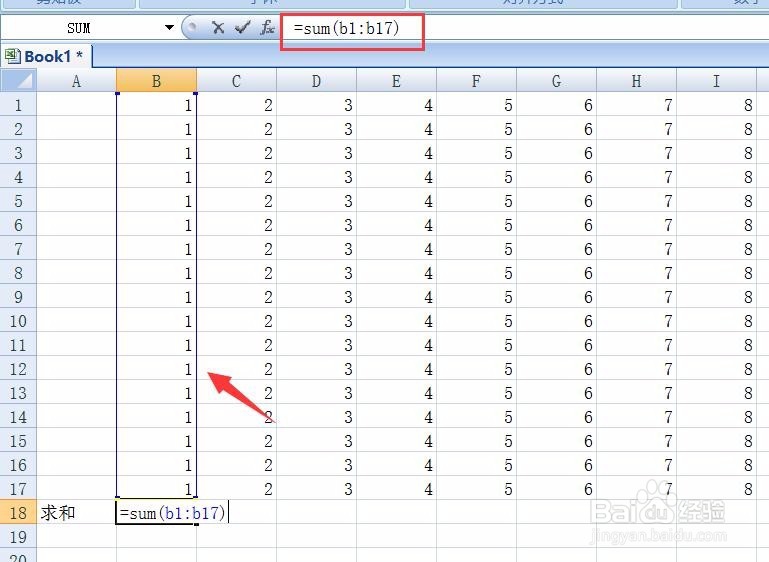Select row 1 header
The width and height of the screenshot is (769, 562).
19,104
